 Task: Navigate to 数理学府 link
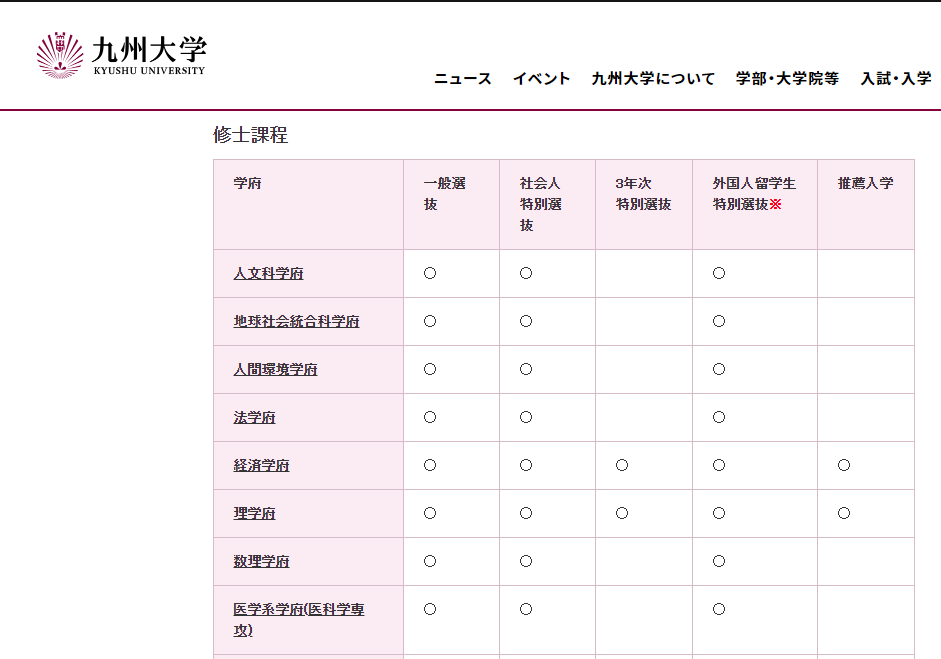(261, 562)
